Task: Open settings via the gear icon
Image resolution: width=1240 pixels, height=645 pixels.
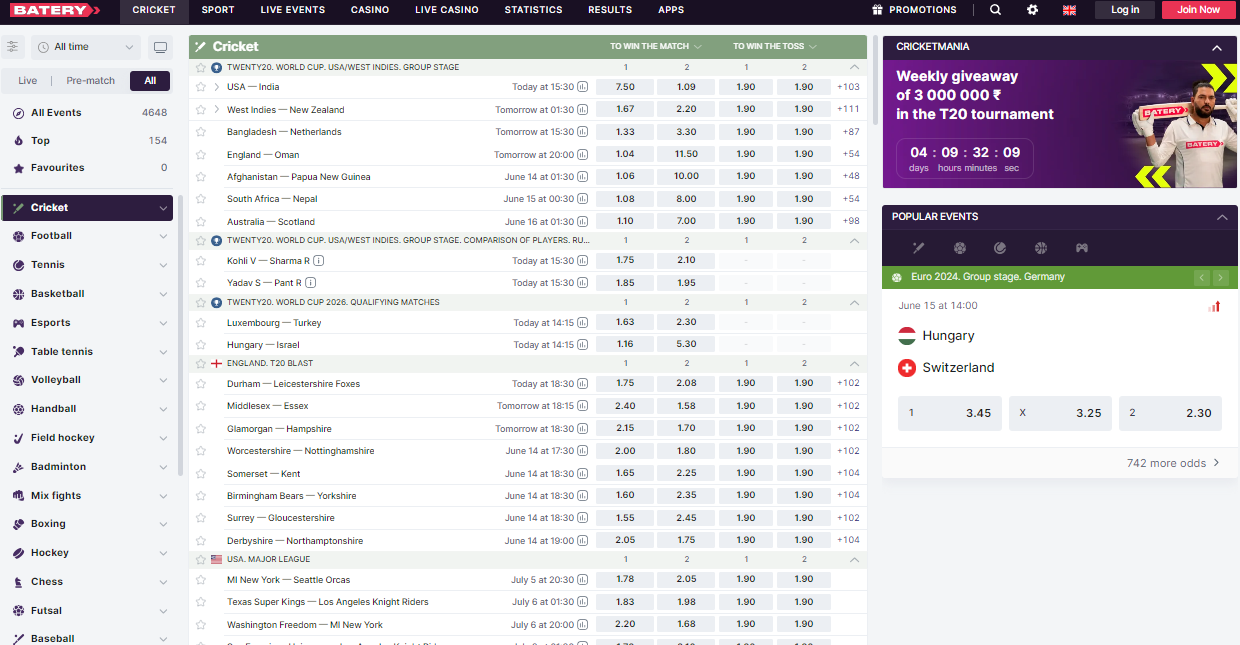Action: 1032,10
